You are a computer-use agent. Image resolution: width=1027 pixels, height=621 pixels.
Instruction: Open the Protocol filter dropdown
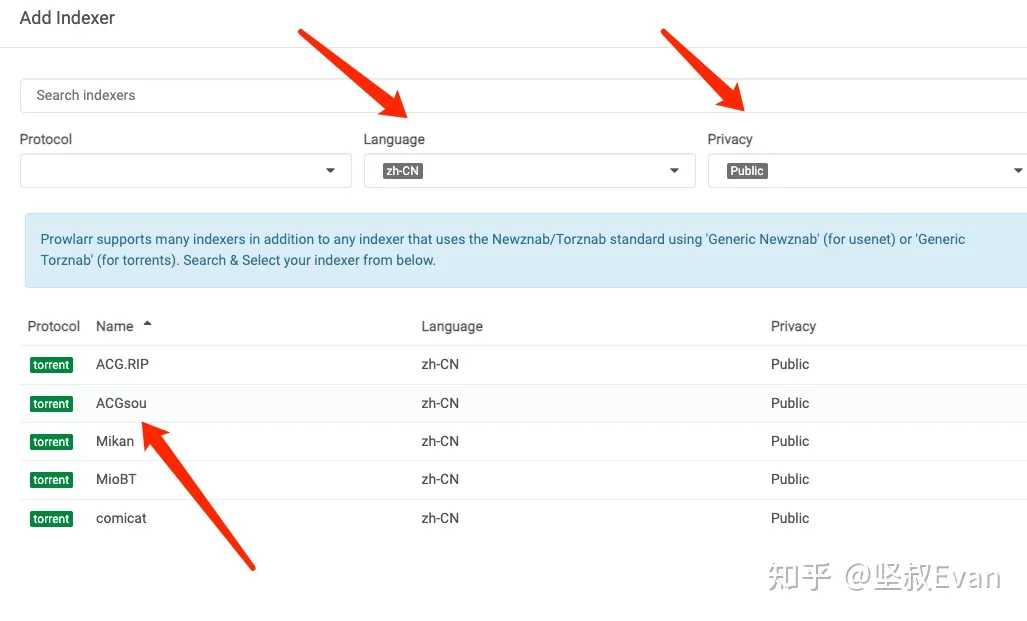tap(185, 170)
